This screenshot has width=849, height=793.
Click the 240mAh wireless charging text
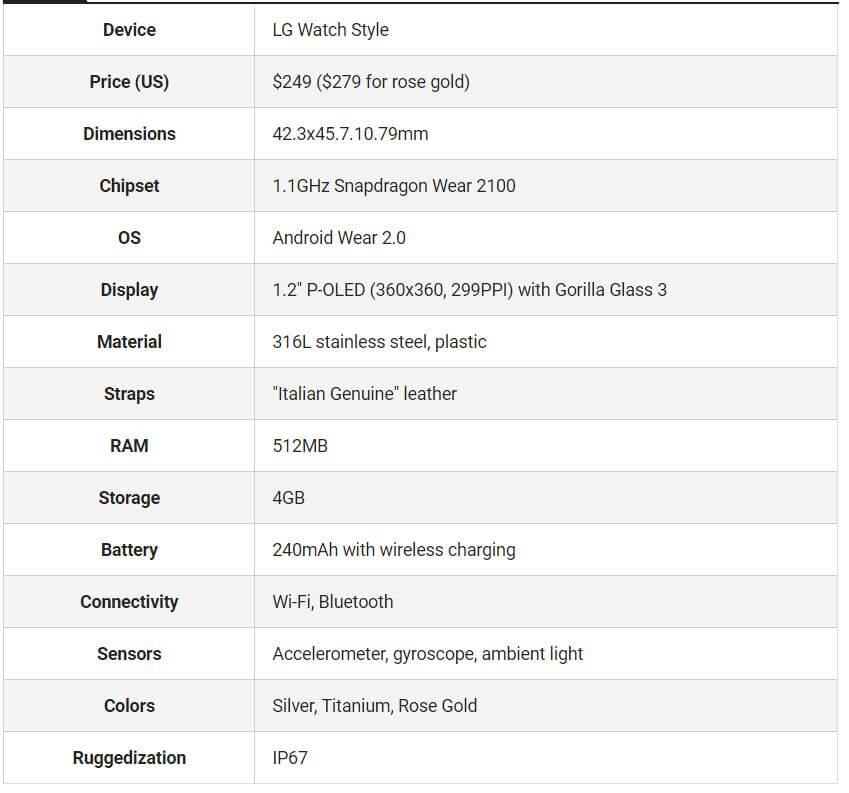(x=393, y=550)
